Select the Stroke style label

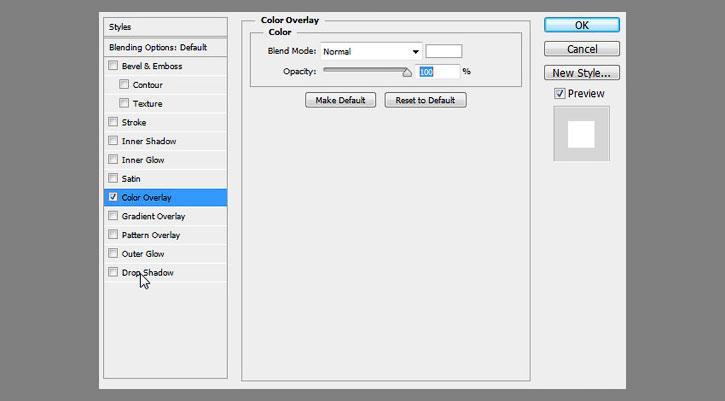point(134,123)
